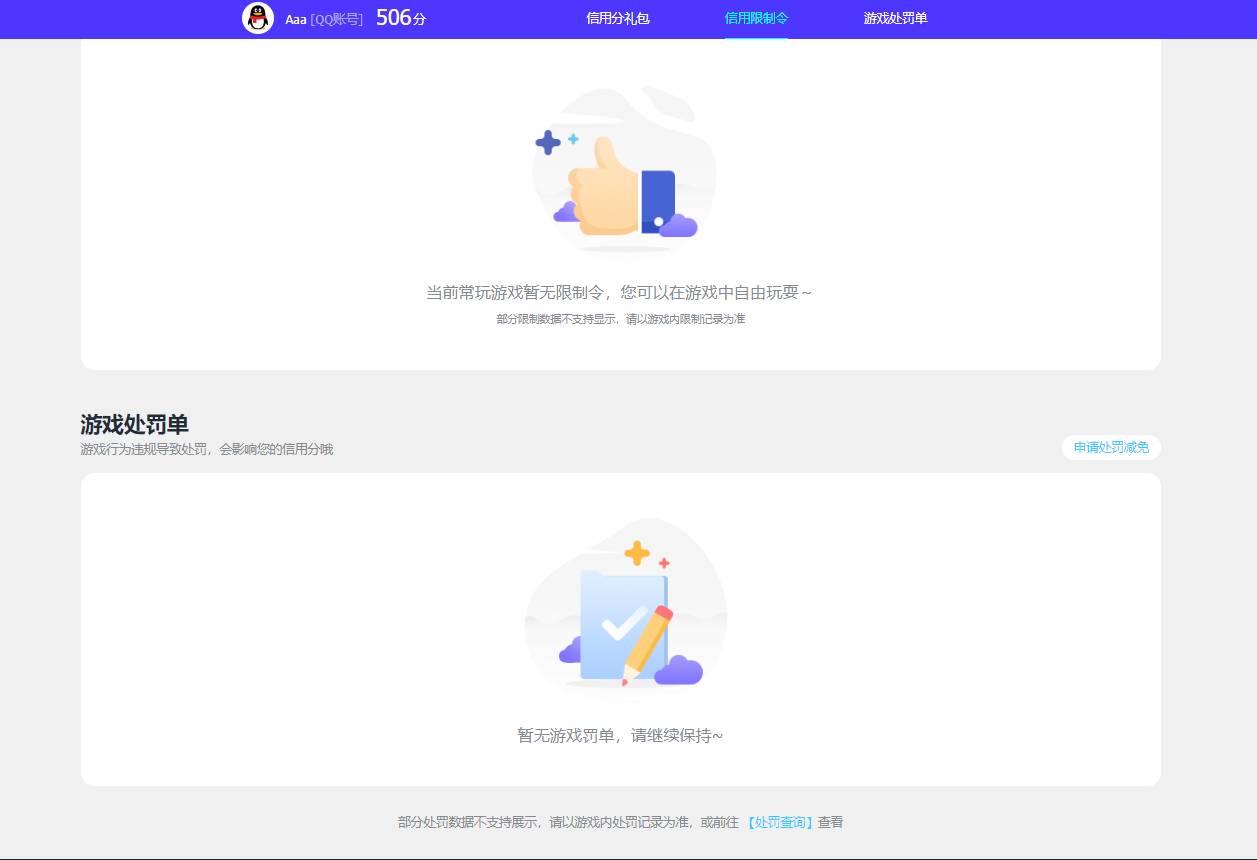Select the active 信用限制令 tab
1257x860 pixels.
point(755,18)
